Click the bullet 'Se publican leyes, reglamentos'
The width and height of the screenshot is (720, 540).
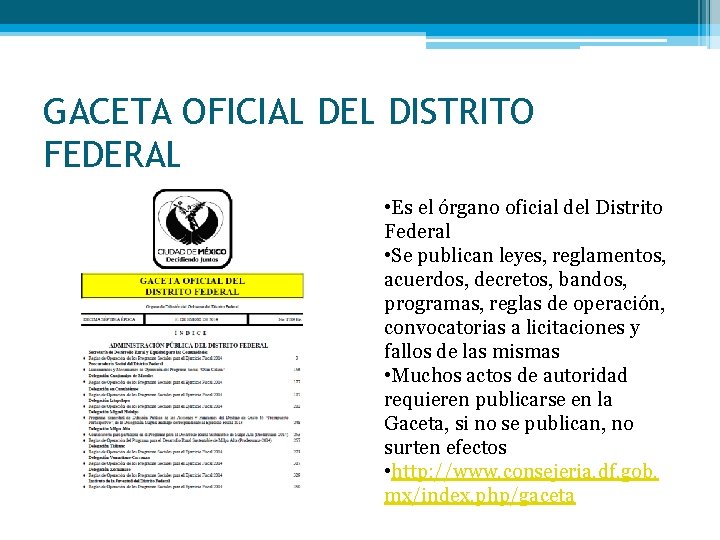pyautogui.click(x=525, y=303)
